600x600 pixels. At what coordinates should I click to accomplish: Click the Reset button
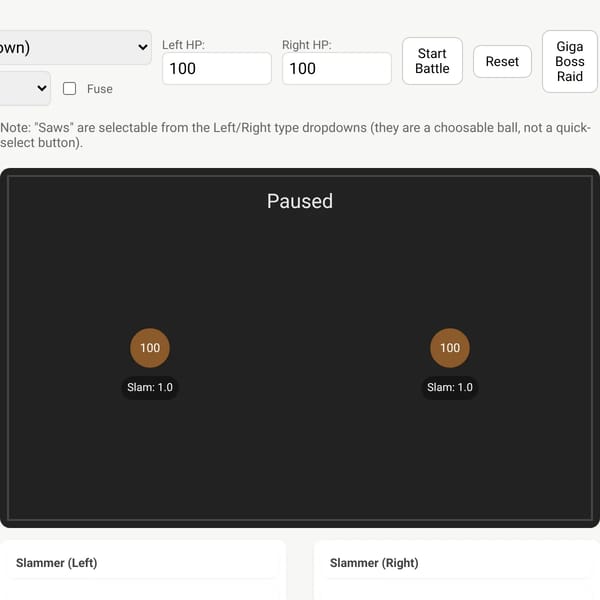(x=502, y=61)
